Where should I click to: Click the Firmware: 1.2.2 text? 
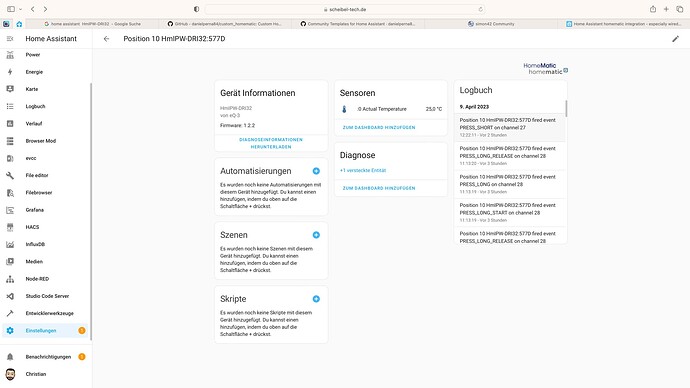[x=238, y=125]
